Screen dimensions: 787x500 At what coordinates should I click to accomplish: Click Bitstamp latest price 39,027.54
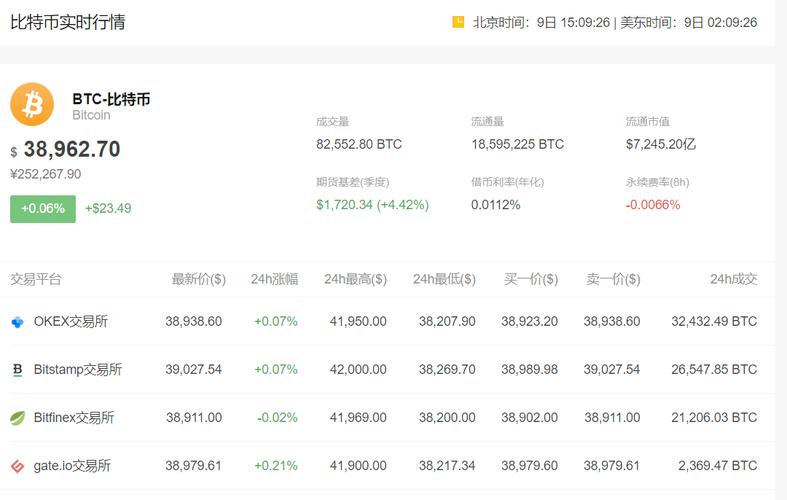[194, 369]
